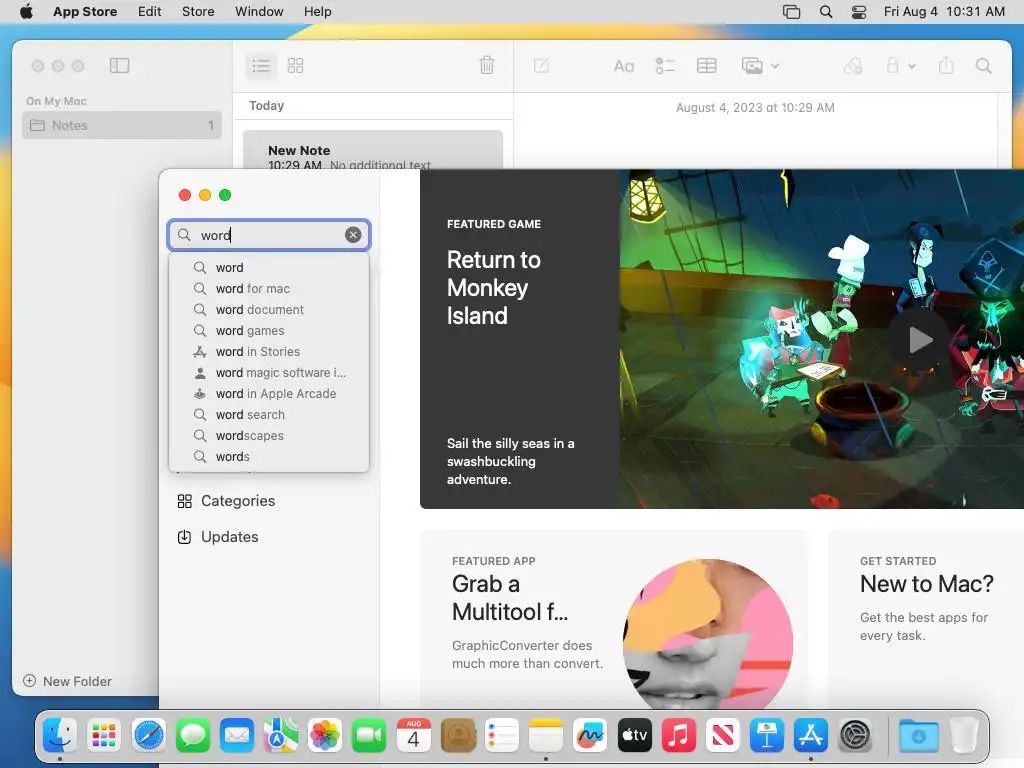
Task: Open the Downloads folder in the Dock
Action: [x=918, y=735]
